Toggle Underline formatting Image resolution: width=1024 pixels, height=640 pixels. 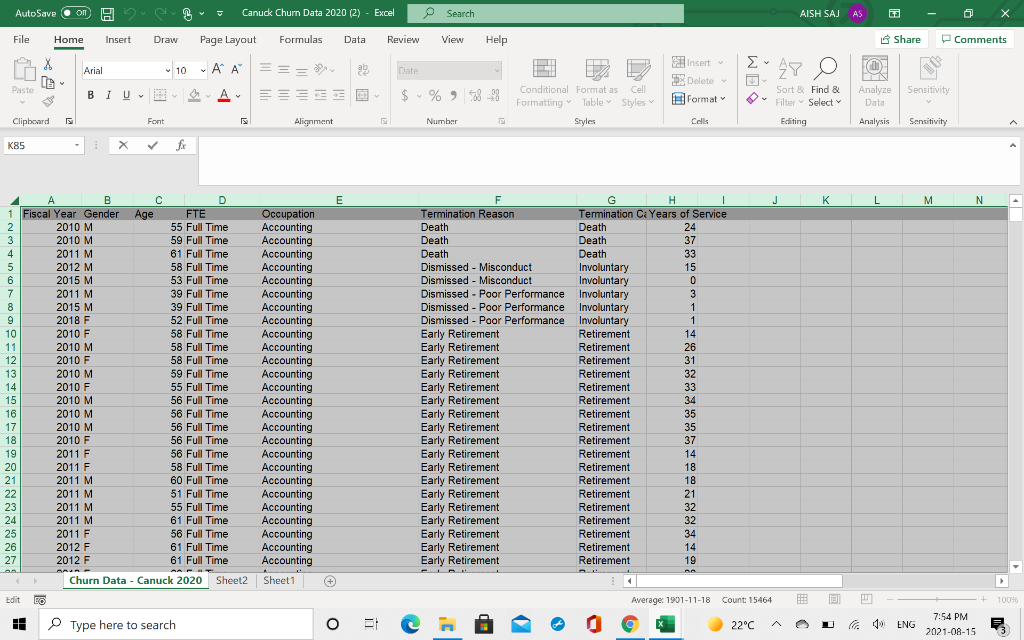126,95
